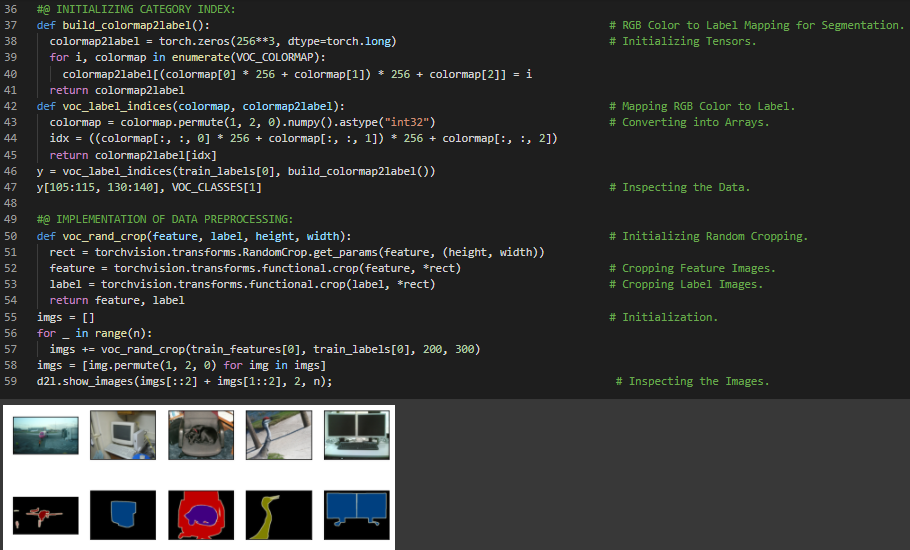Click line number 50

12,236
